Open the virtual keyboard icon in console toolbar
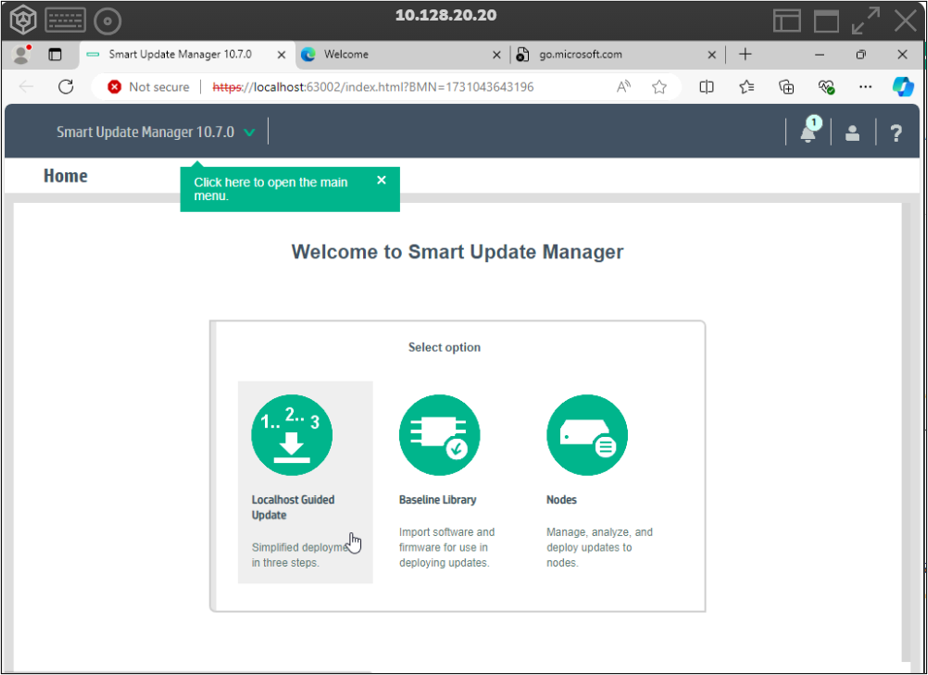The image size is (928, 675). (x=65, y=19)
